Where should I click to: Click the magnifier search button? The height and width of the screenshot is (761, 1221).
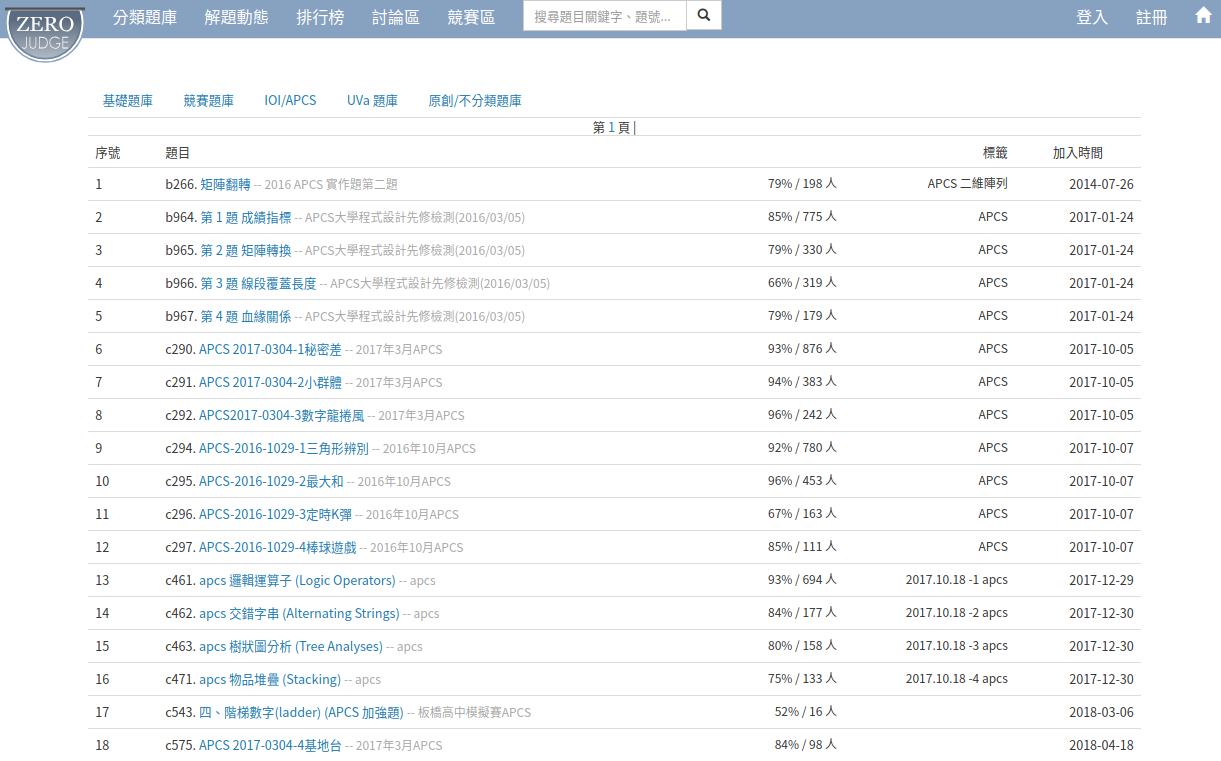704,16
